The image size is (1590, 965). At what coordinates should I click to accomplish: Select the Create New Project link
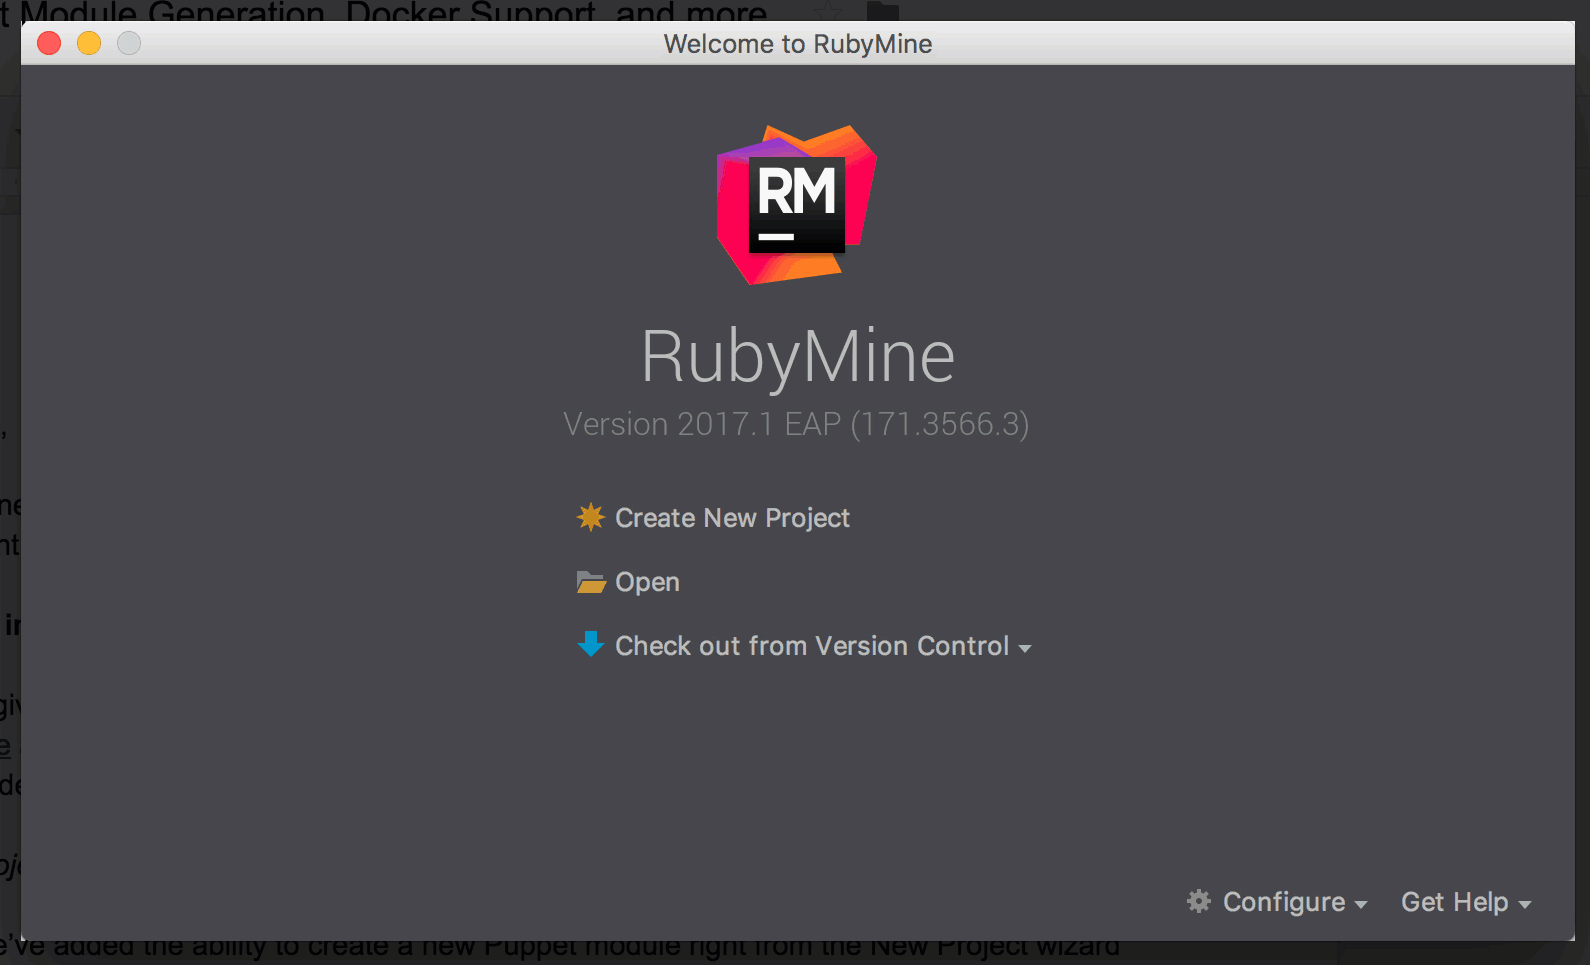coord(732,518)
